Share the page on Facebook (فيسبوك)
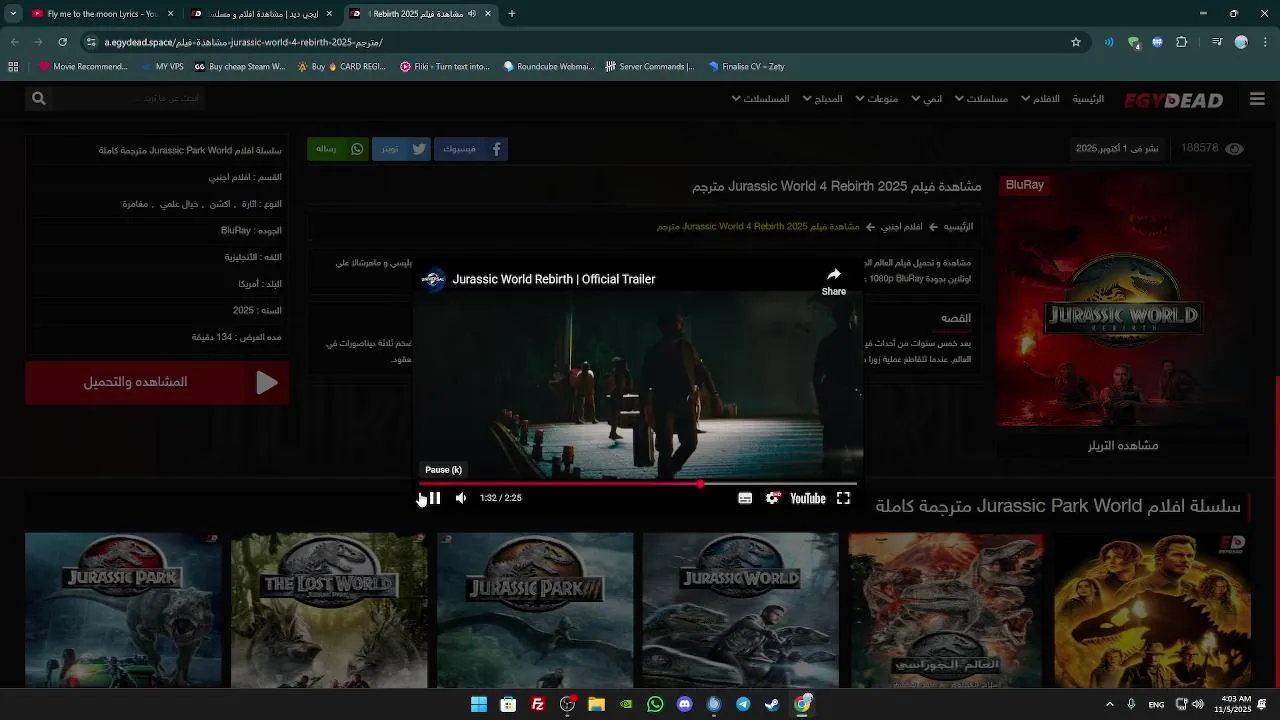Screen dimensions: 1280x720 click(471, 149)
